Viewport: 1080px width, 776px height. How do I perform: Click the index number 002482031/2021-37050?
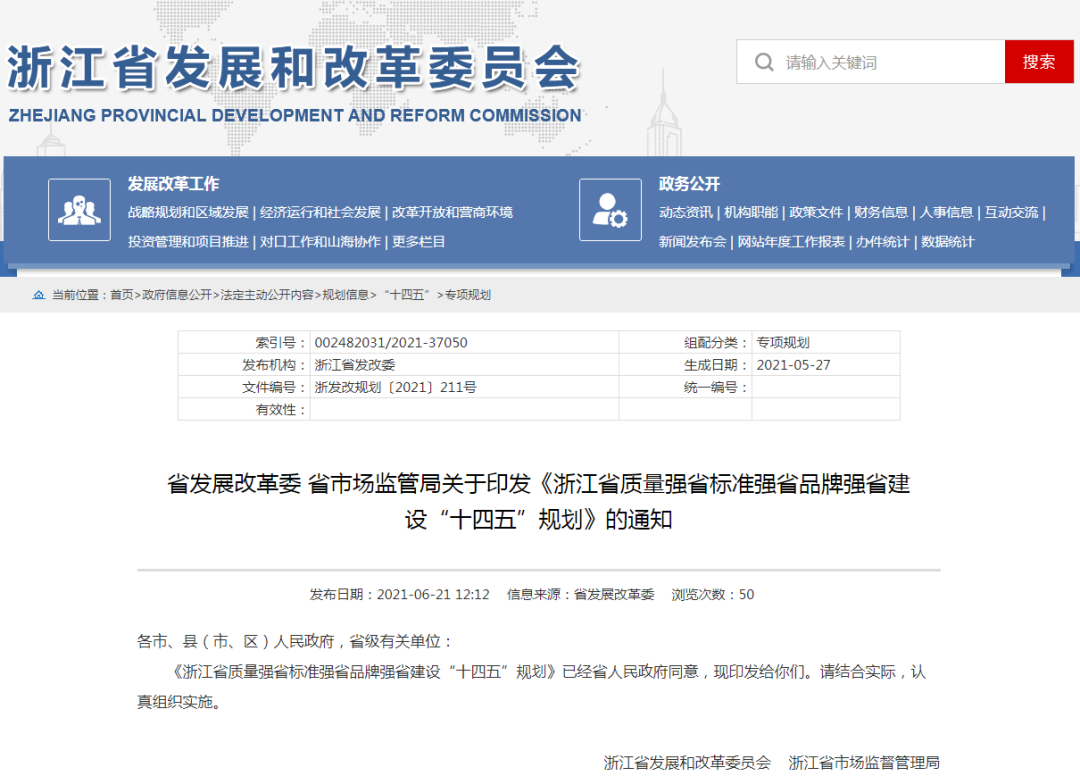[391, 342]
